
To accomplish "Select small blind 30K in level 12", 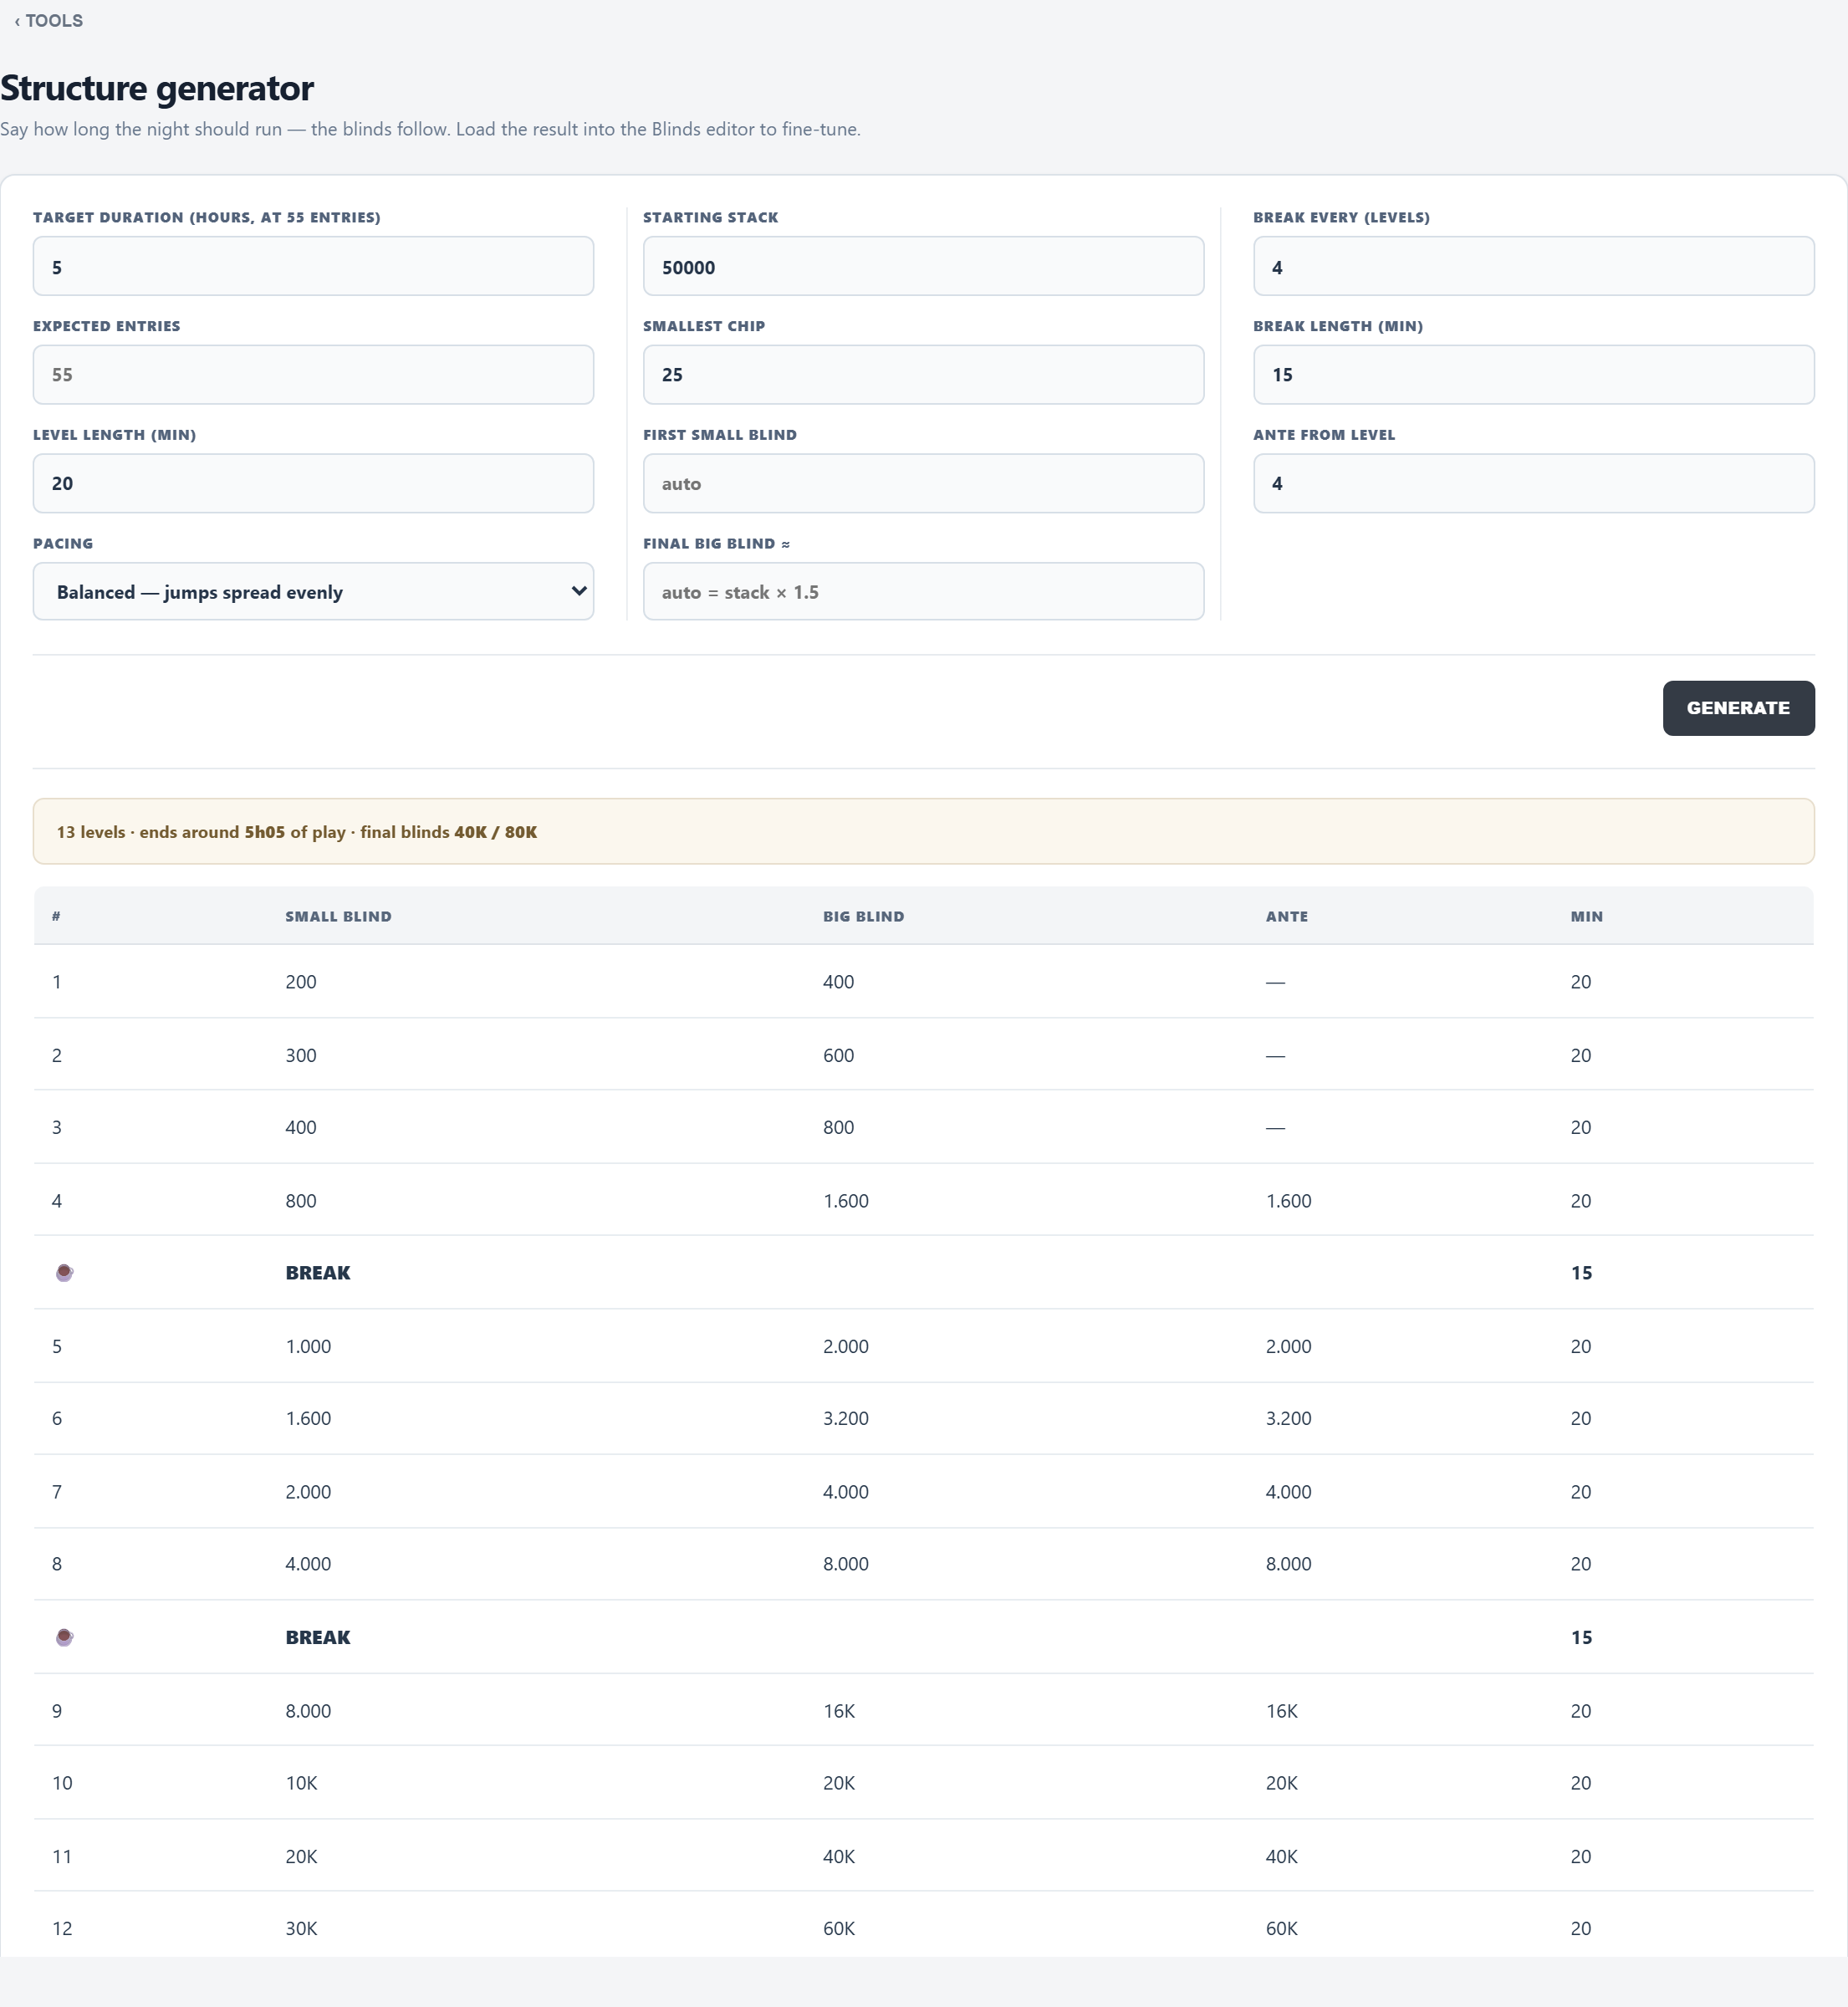I will click(x=301, y=1929).
